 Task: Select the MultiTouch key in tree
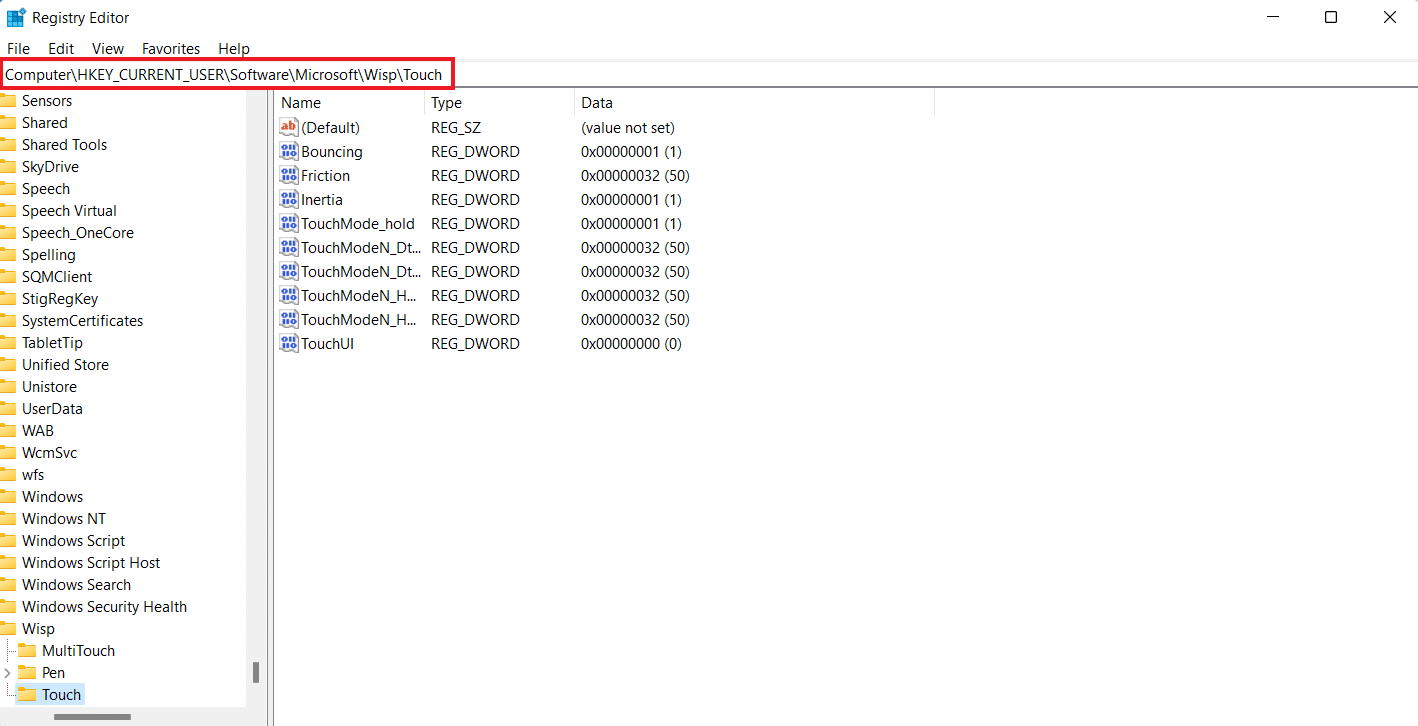[x=78, y=651]
